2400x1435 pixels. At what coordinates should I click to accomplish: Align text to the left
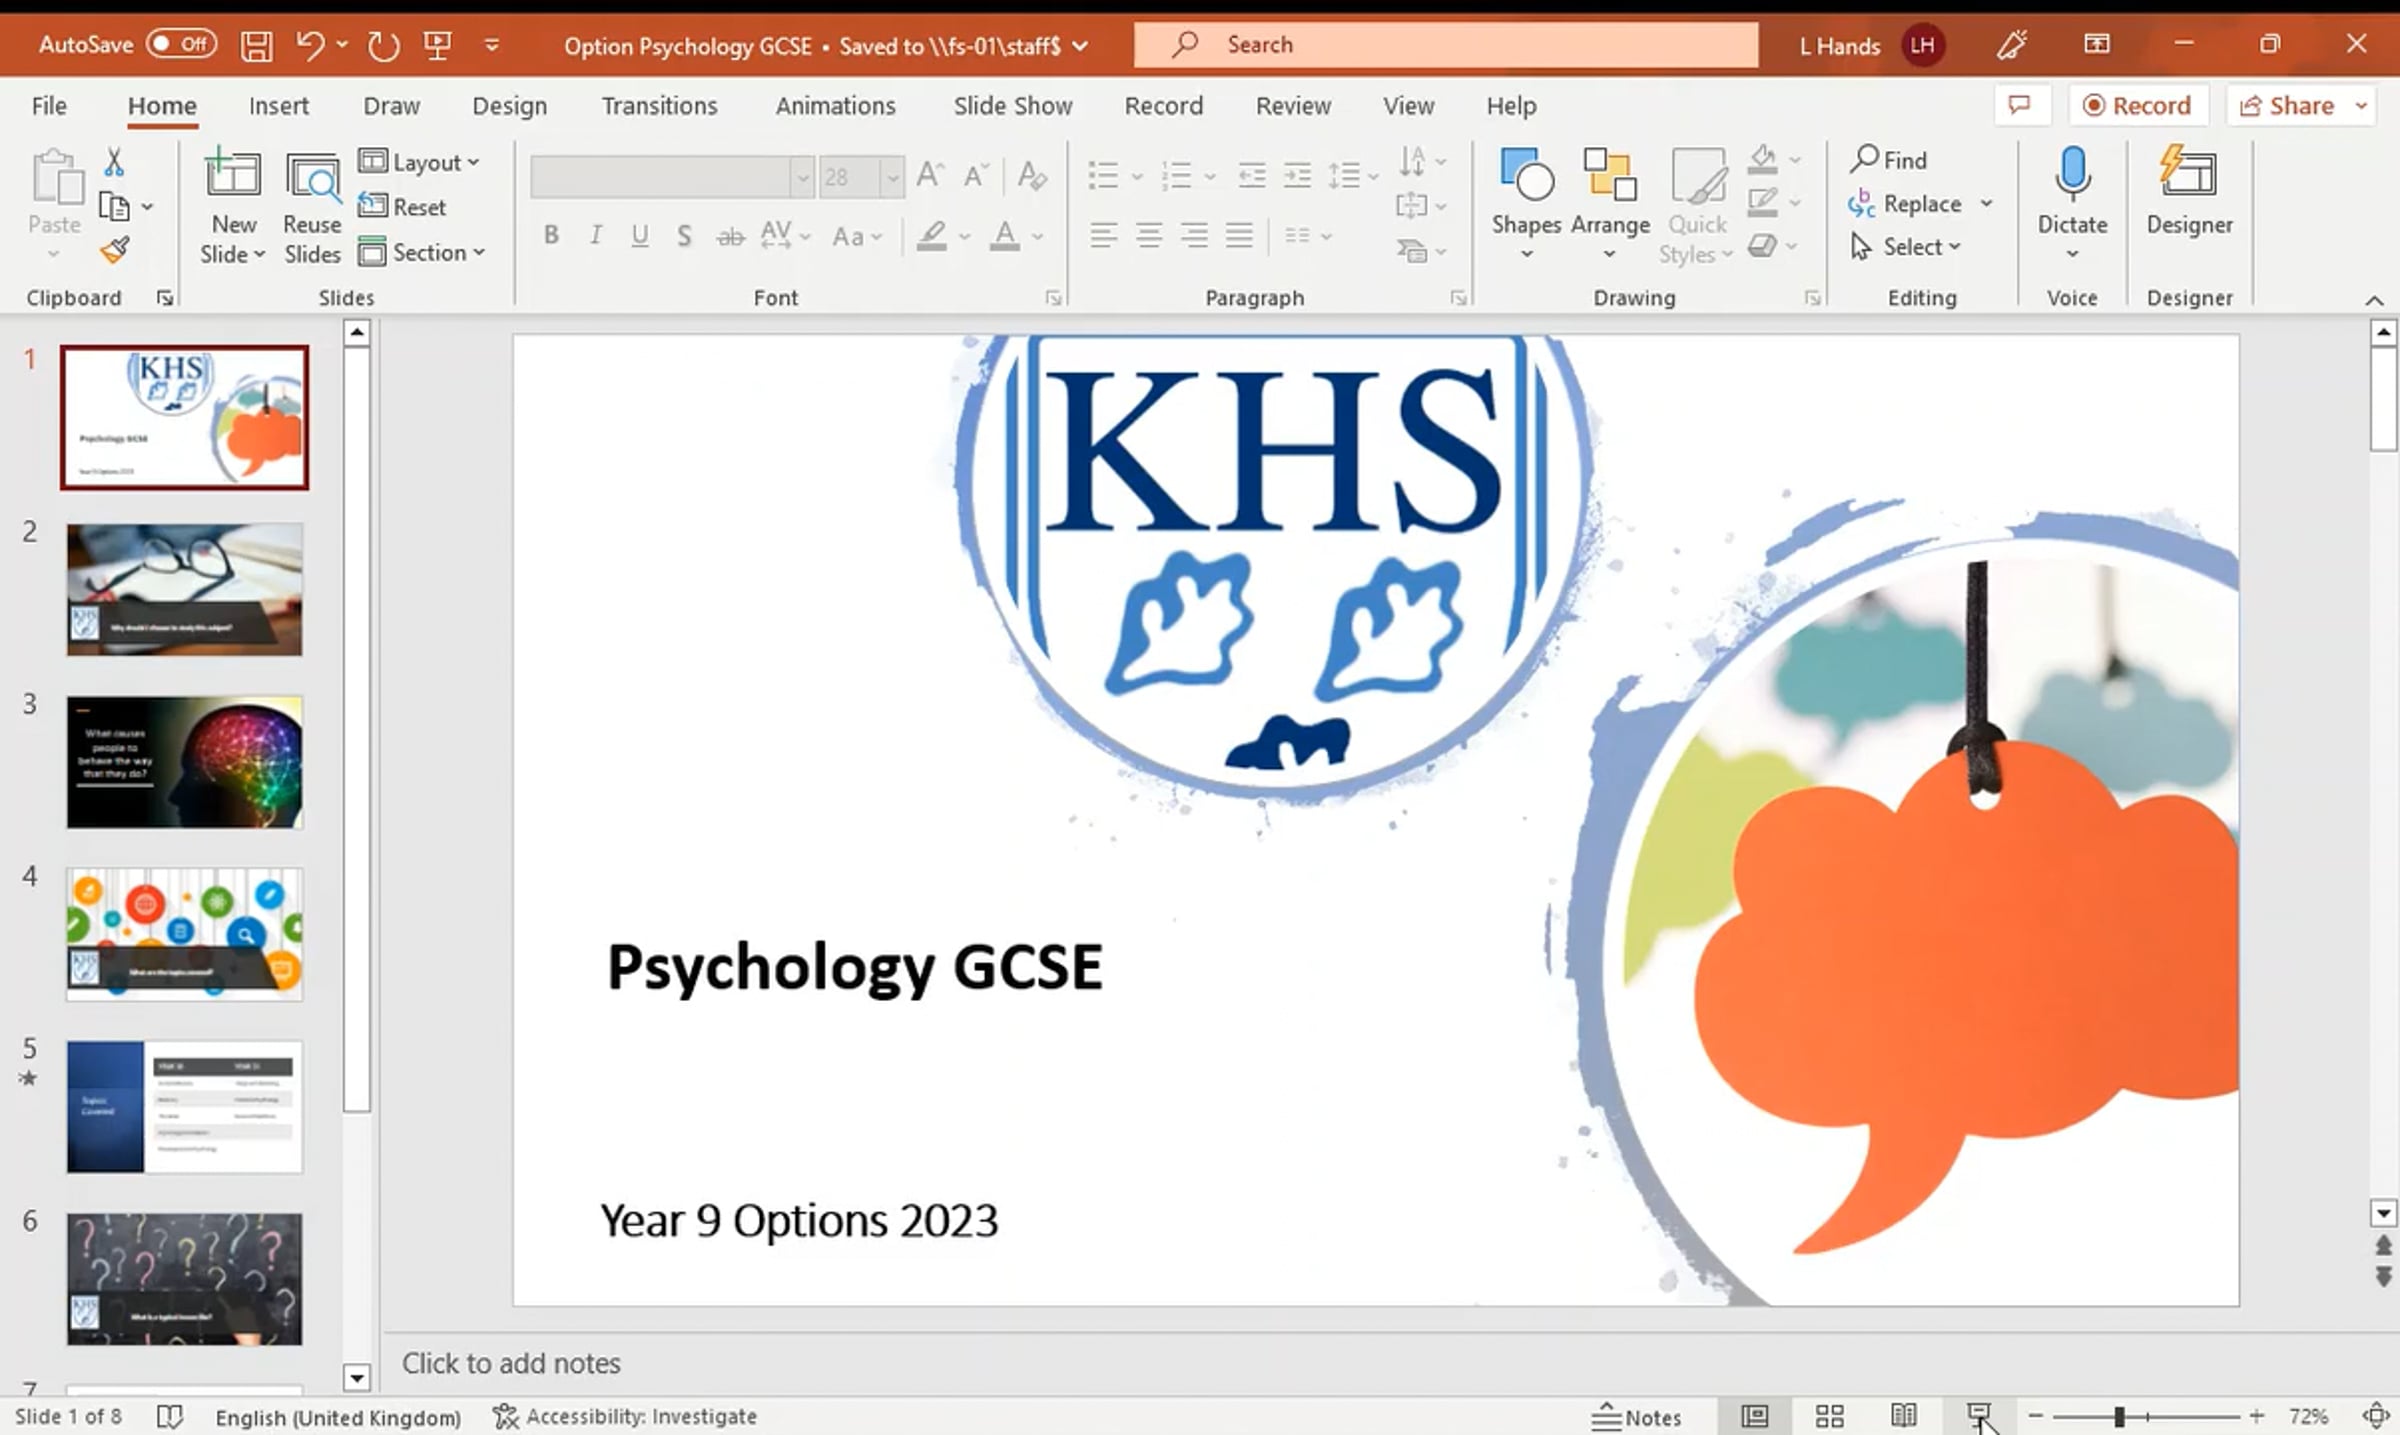tap(1103, 236)
